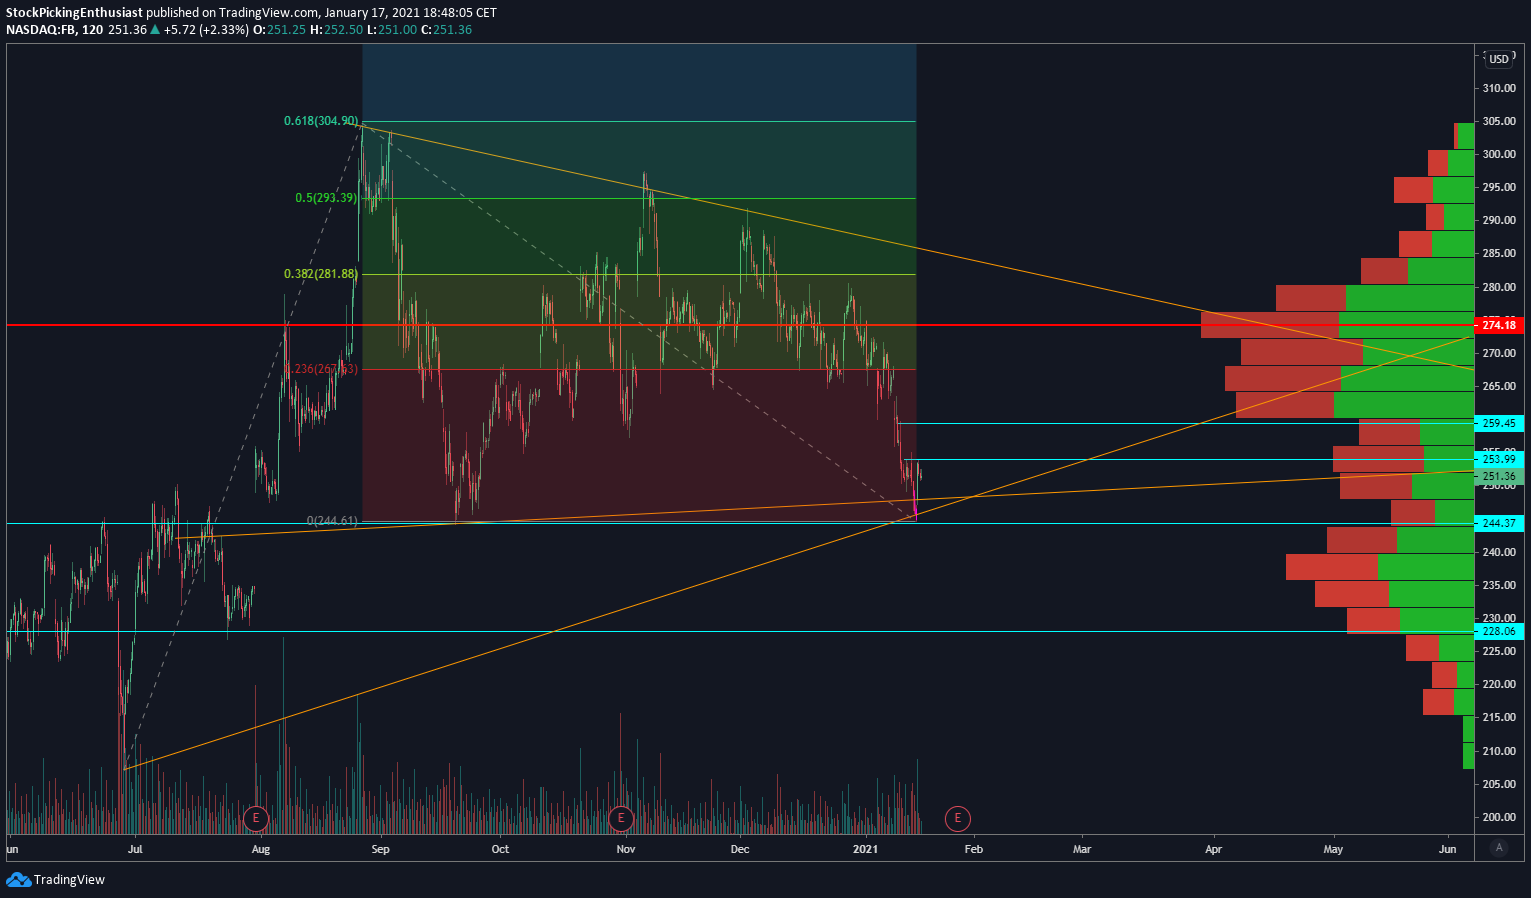Click the 2021 label on time axis
The width and height of the screenshot is (1531, 898).
point(865,849)
